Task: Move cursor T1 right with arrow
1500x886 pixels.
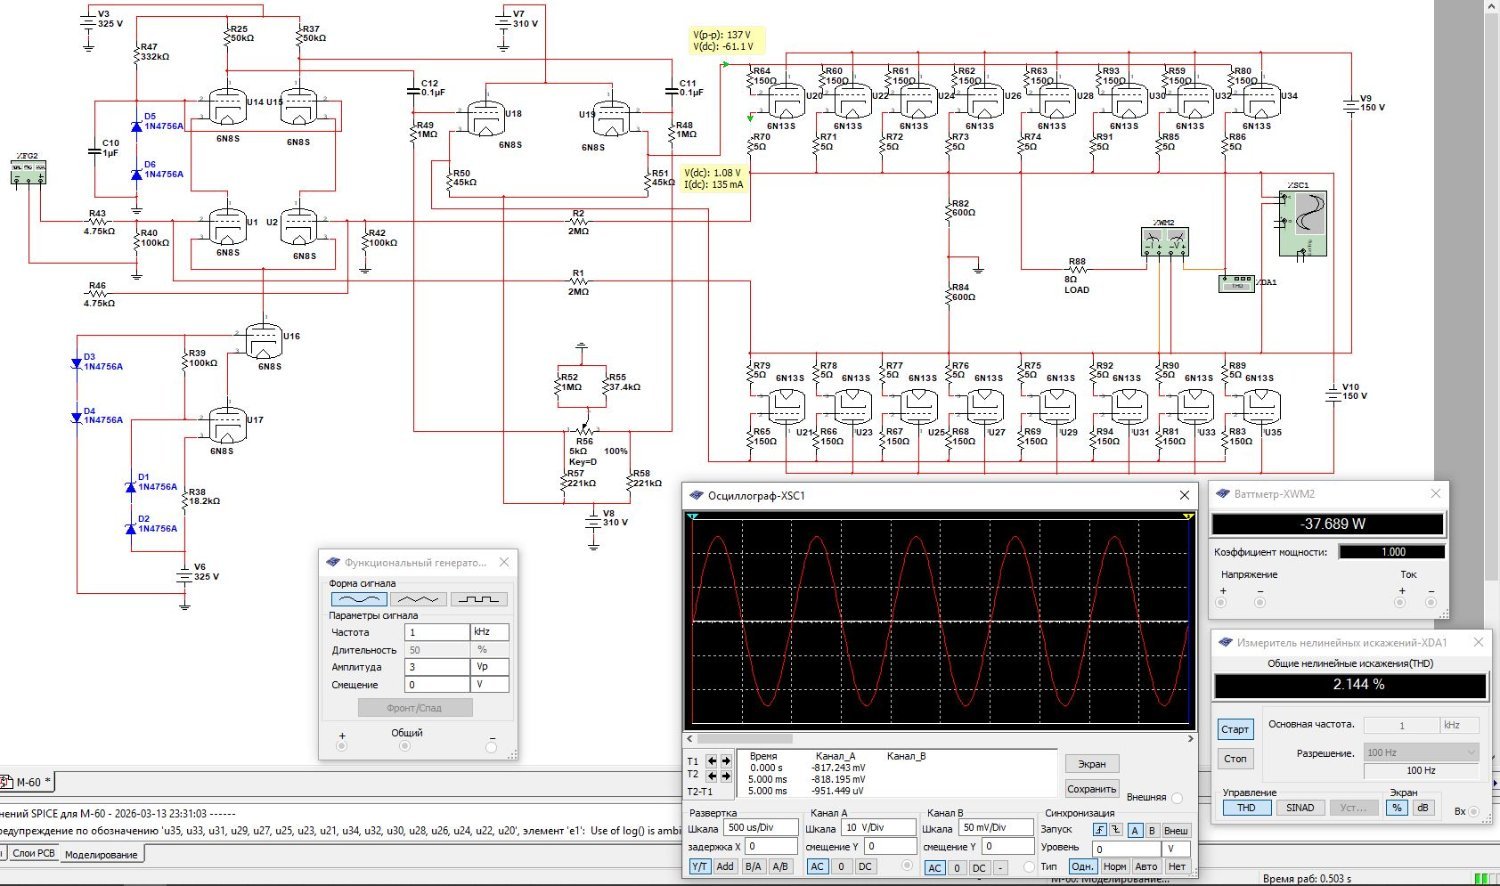Action: pos(725,761)
